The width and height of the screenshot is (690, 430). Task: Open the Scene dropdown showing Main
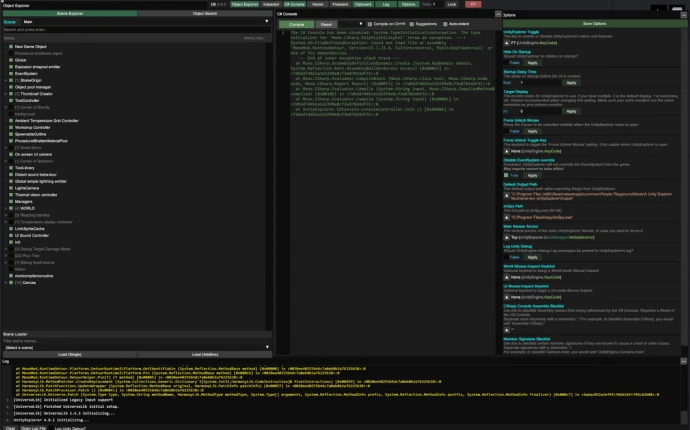click(145, 22)
